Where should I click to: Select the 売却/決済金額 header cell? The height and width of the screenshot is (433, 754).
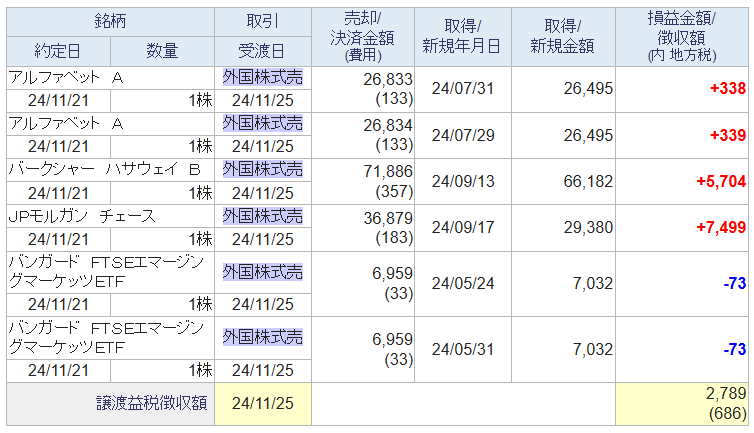pyautogui.click(x=363, y=37)
